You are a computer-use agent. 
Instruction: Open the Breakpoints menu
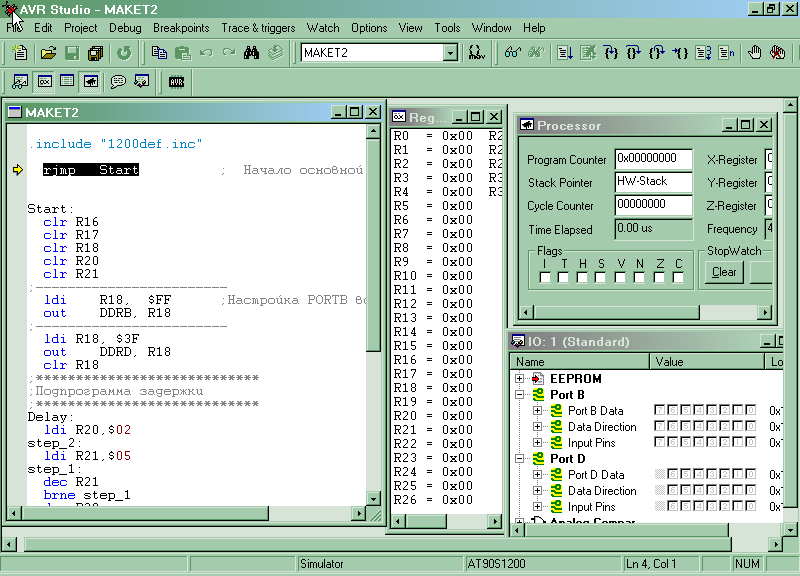pyautogui.click(x=180, y=28)
